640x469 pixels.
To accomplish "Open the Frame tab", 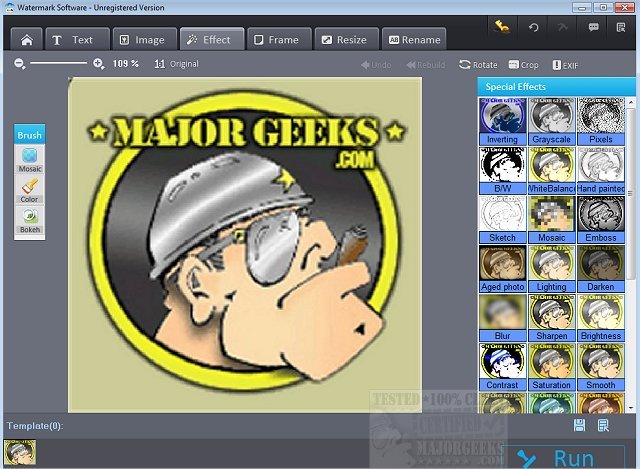I will (x=279, y=40).
